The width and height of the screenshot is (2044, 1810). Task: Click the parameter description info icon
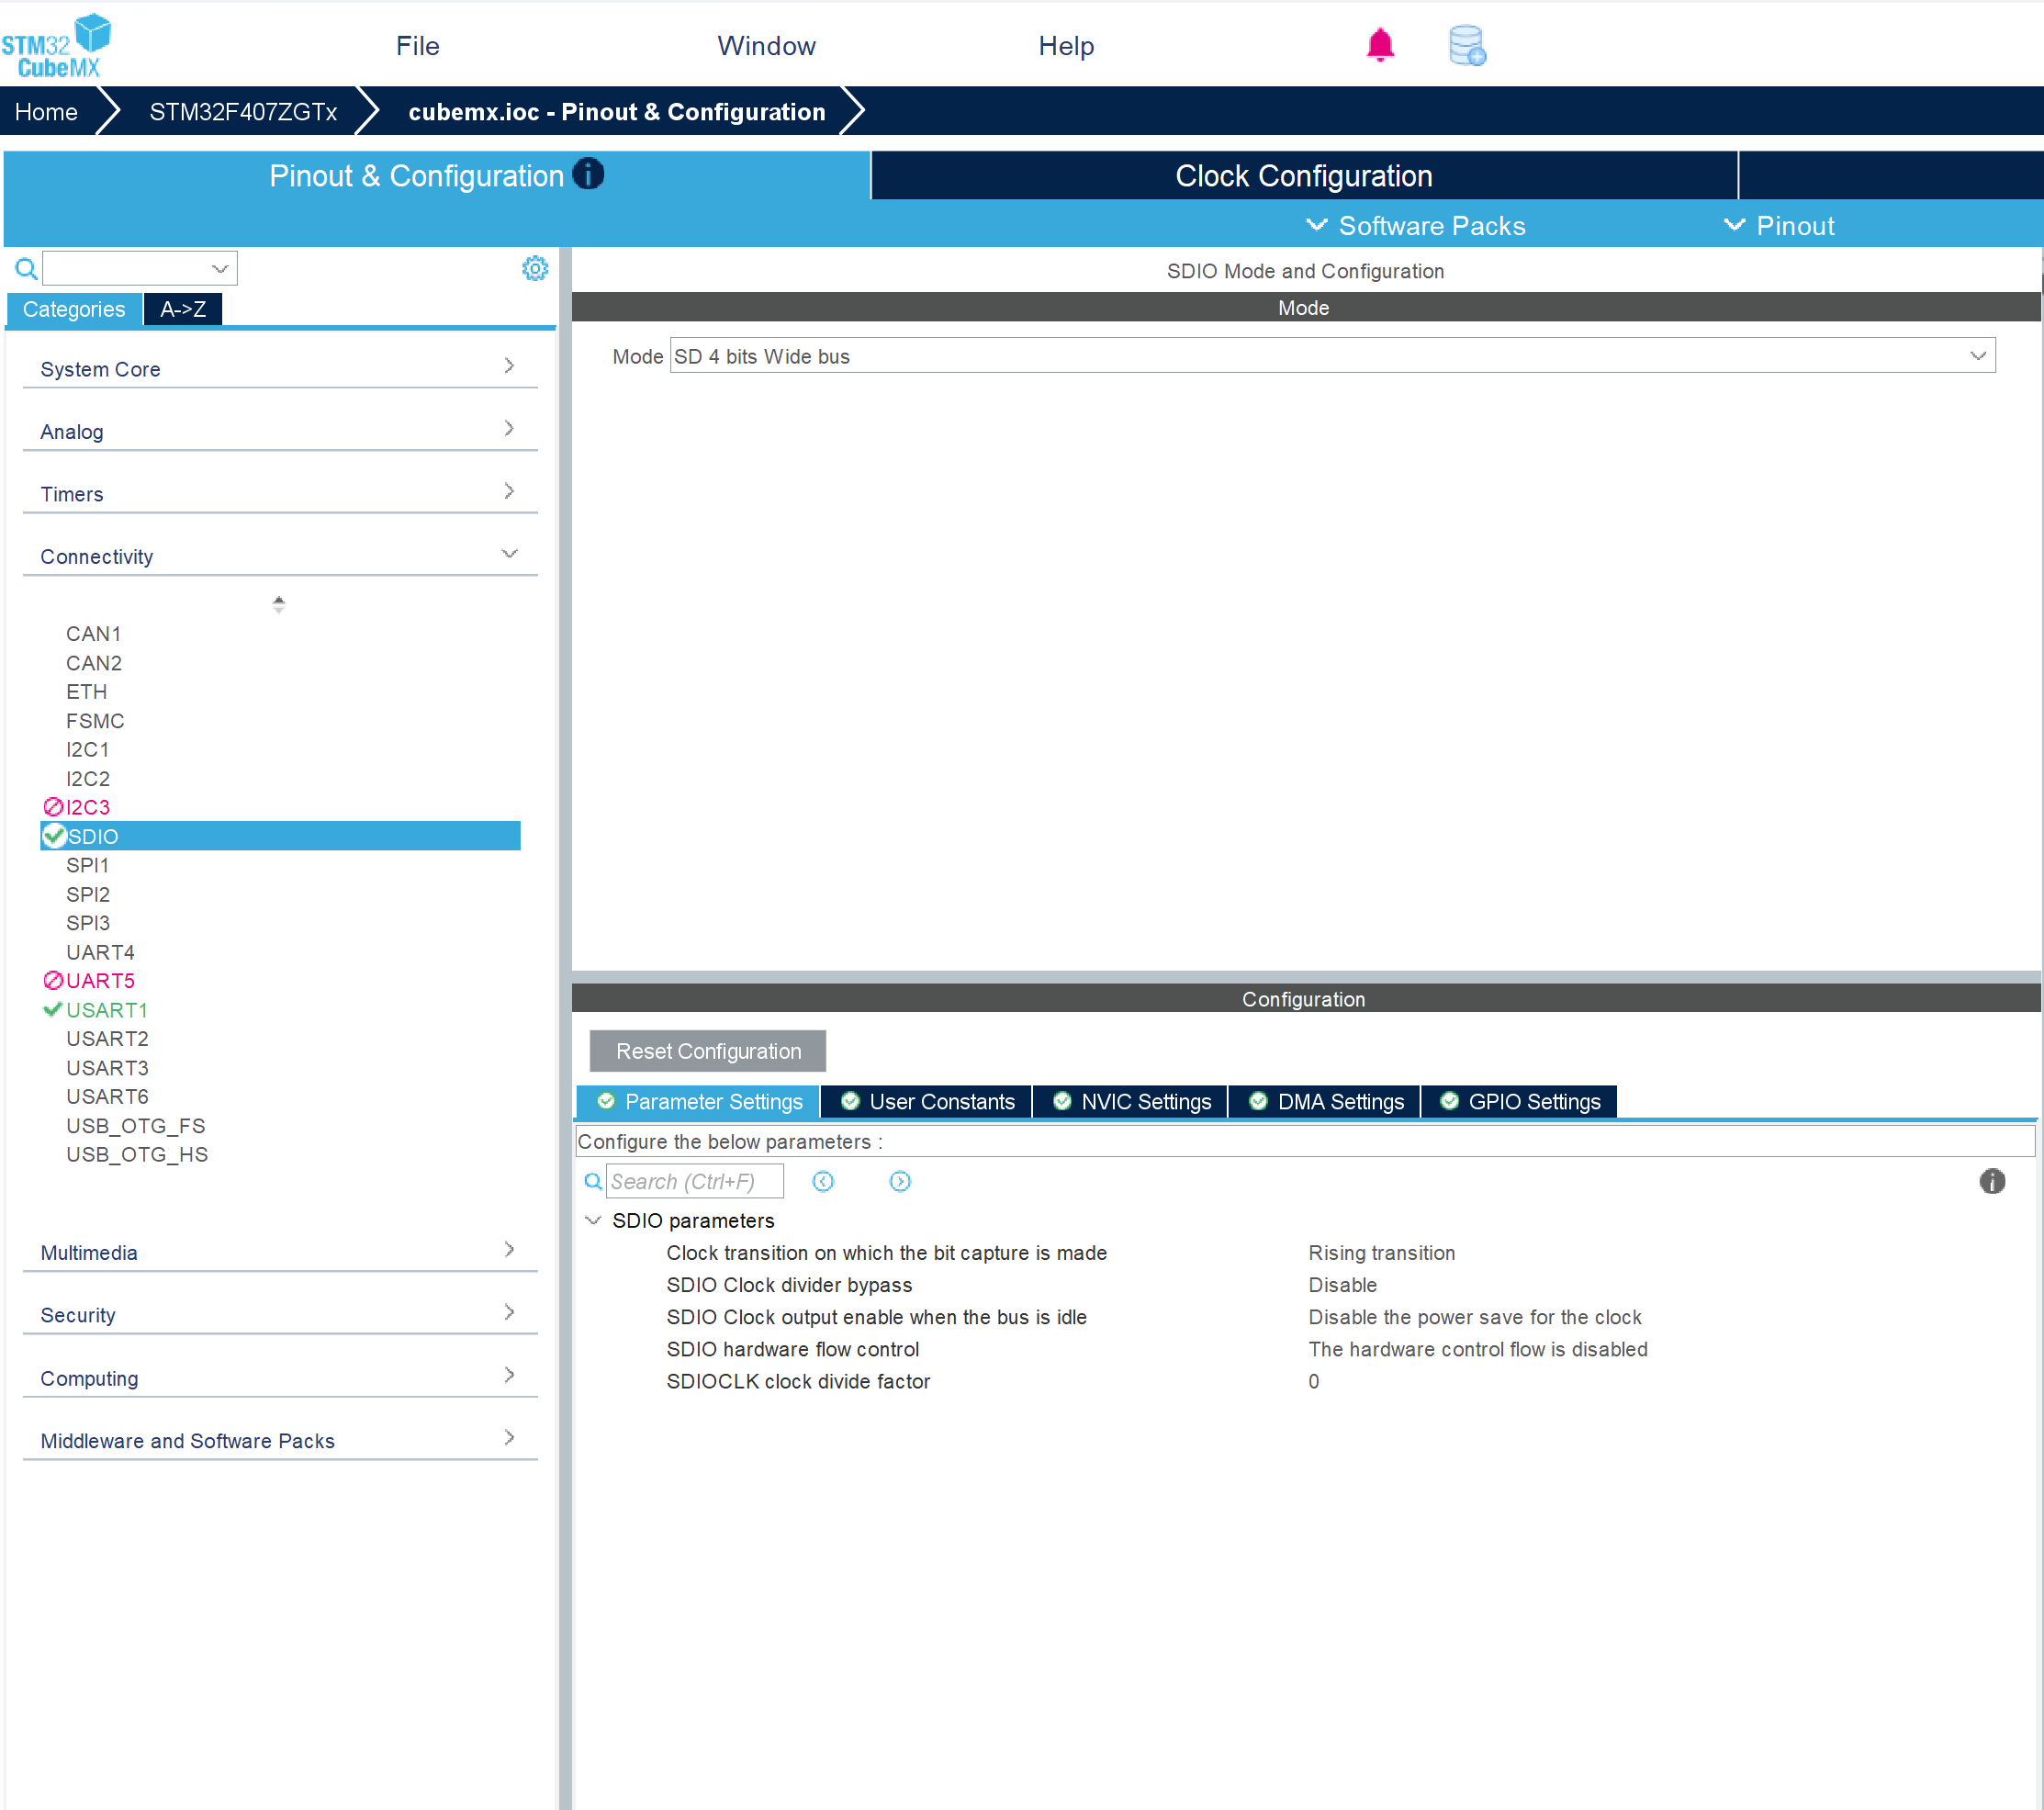pos(1991,1181)
